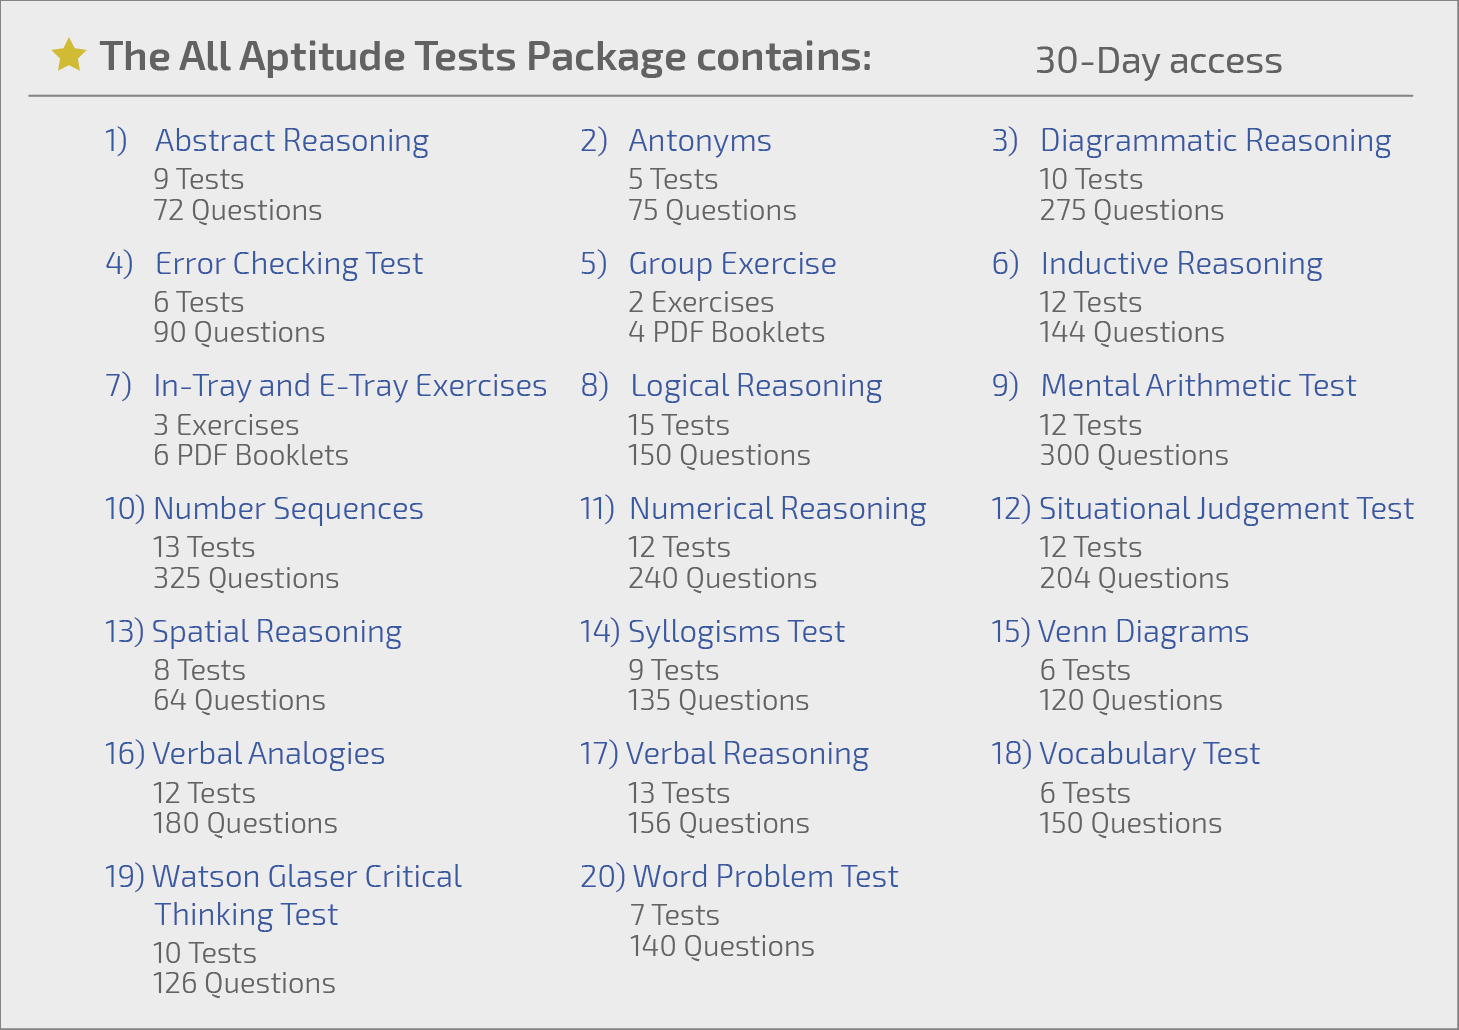Open Mental Arithmetic Test link
This screenshot has width=1459, height=1030.
[x=1198, y=386]
